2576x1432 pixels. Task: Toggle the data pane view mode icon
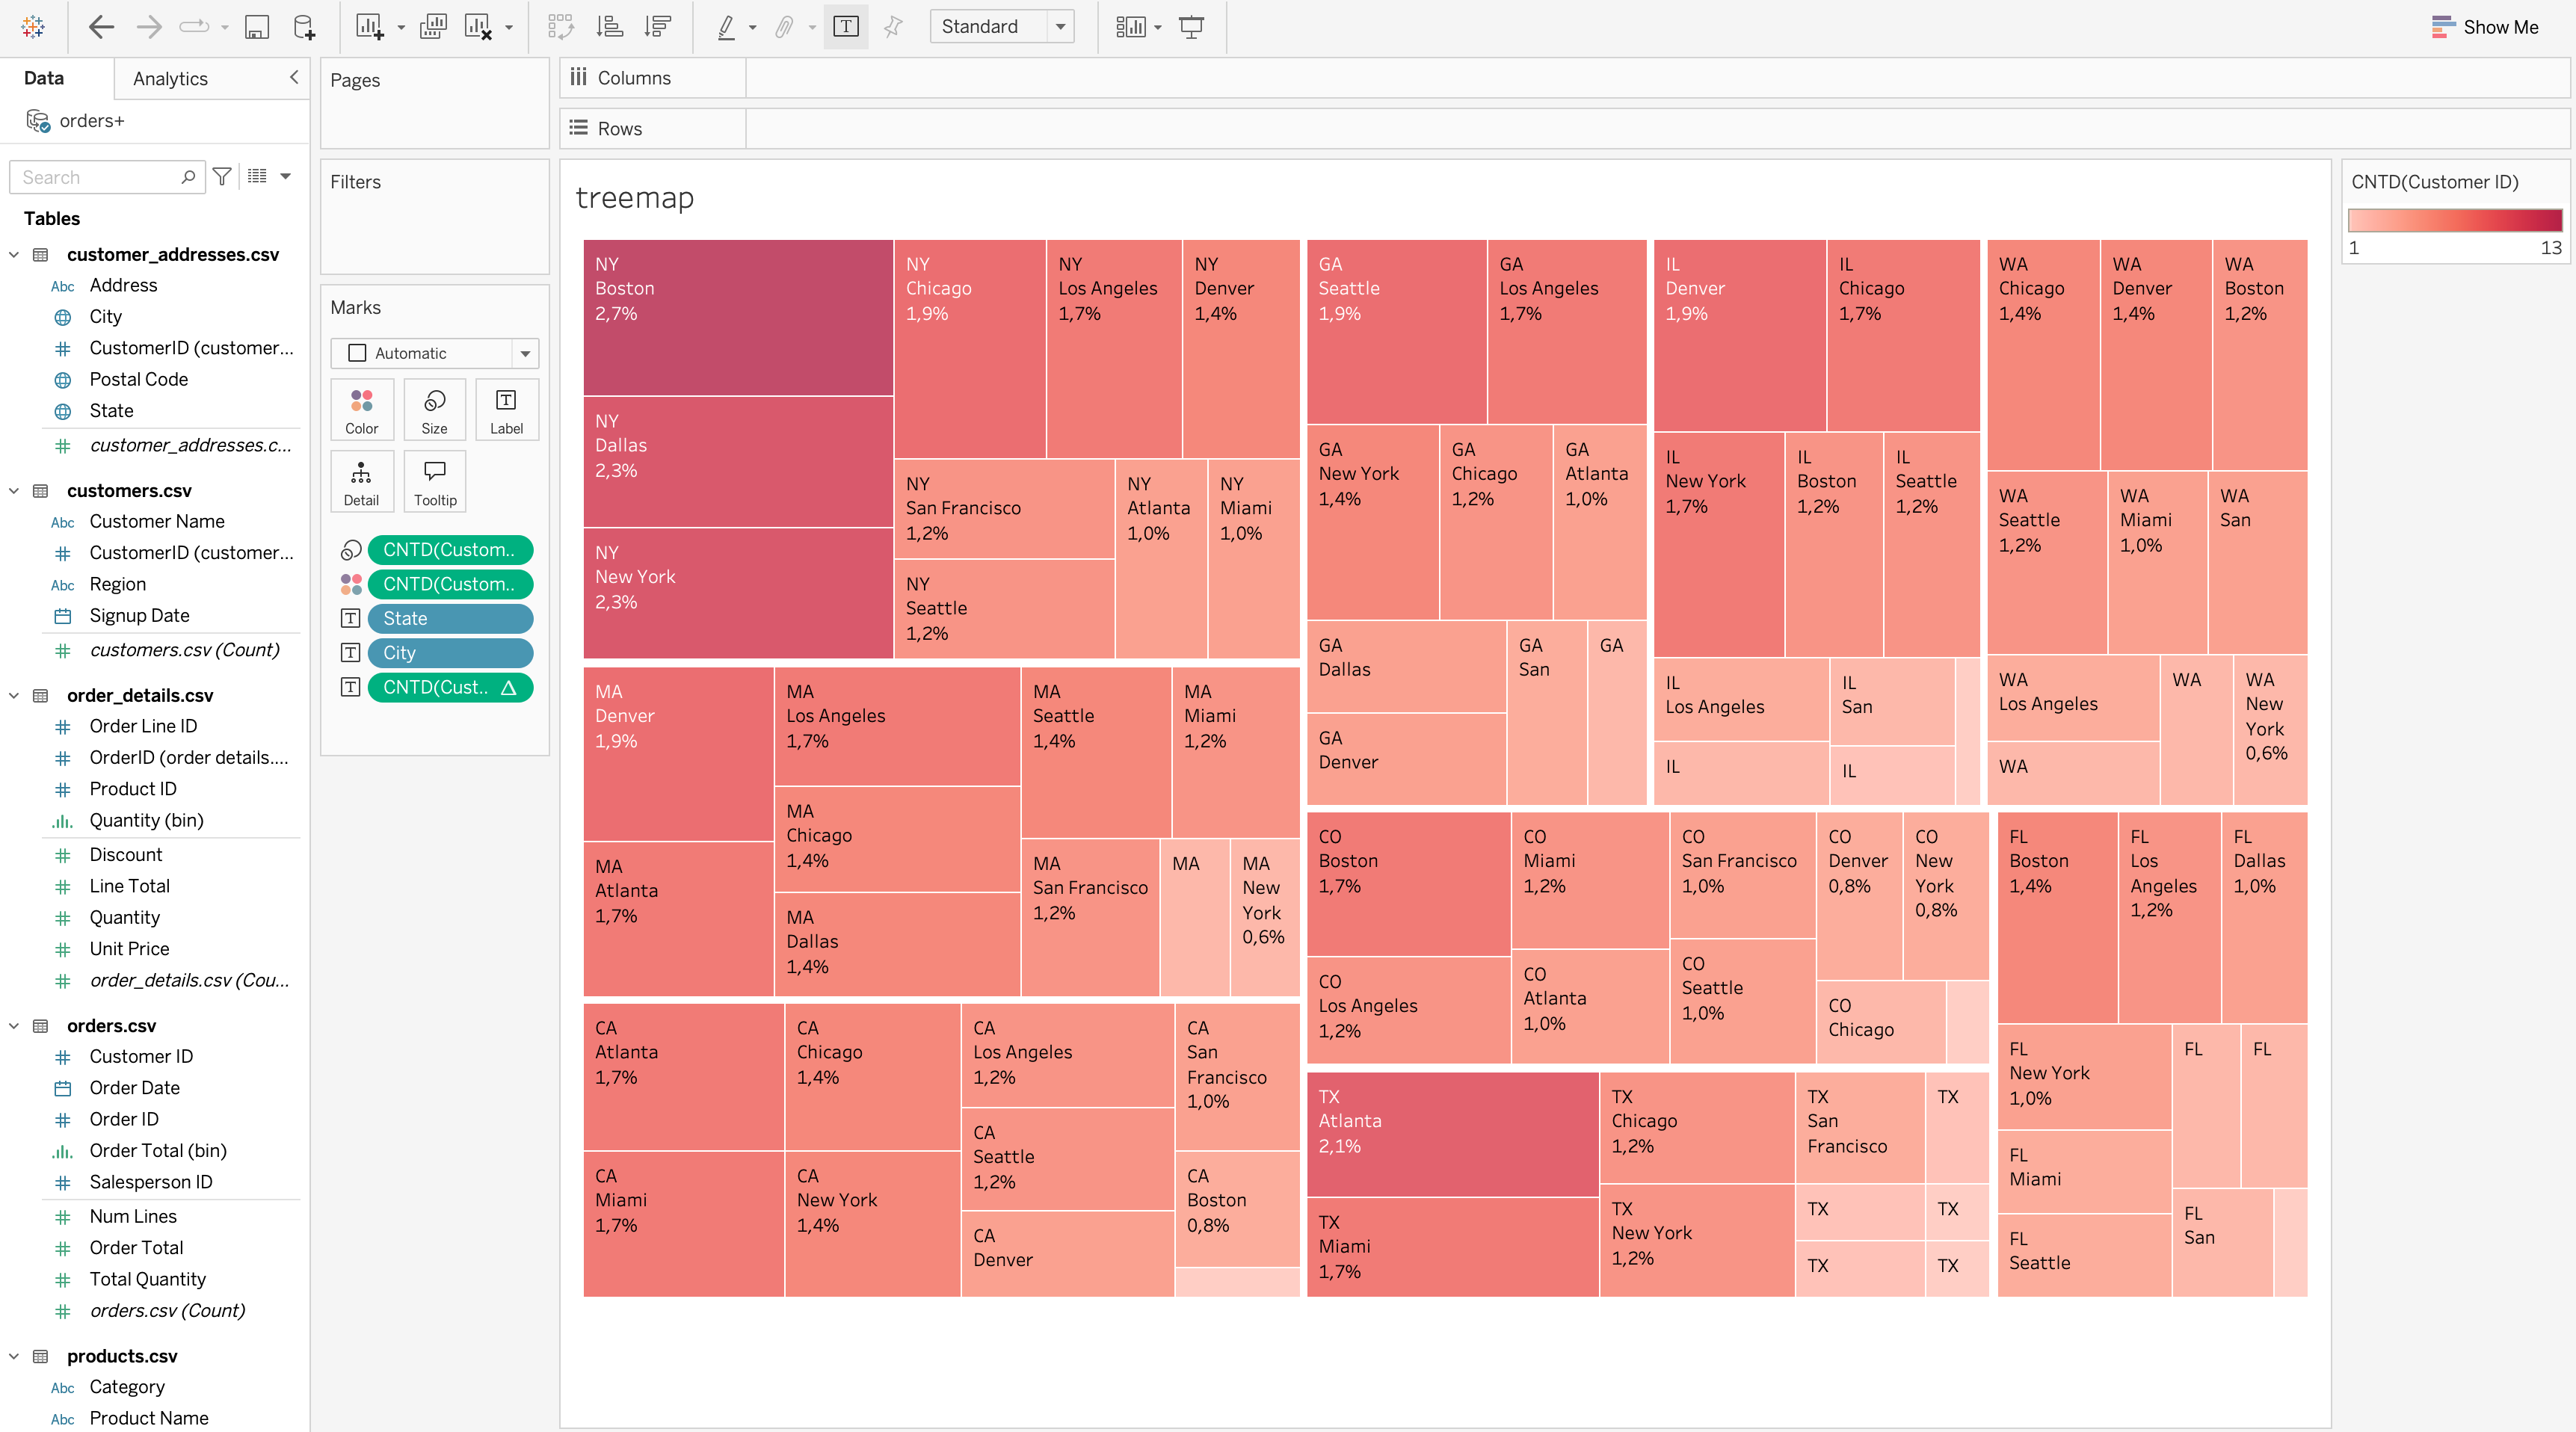pyautogui.click(x=258, y=177)
